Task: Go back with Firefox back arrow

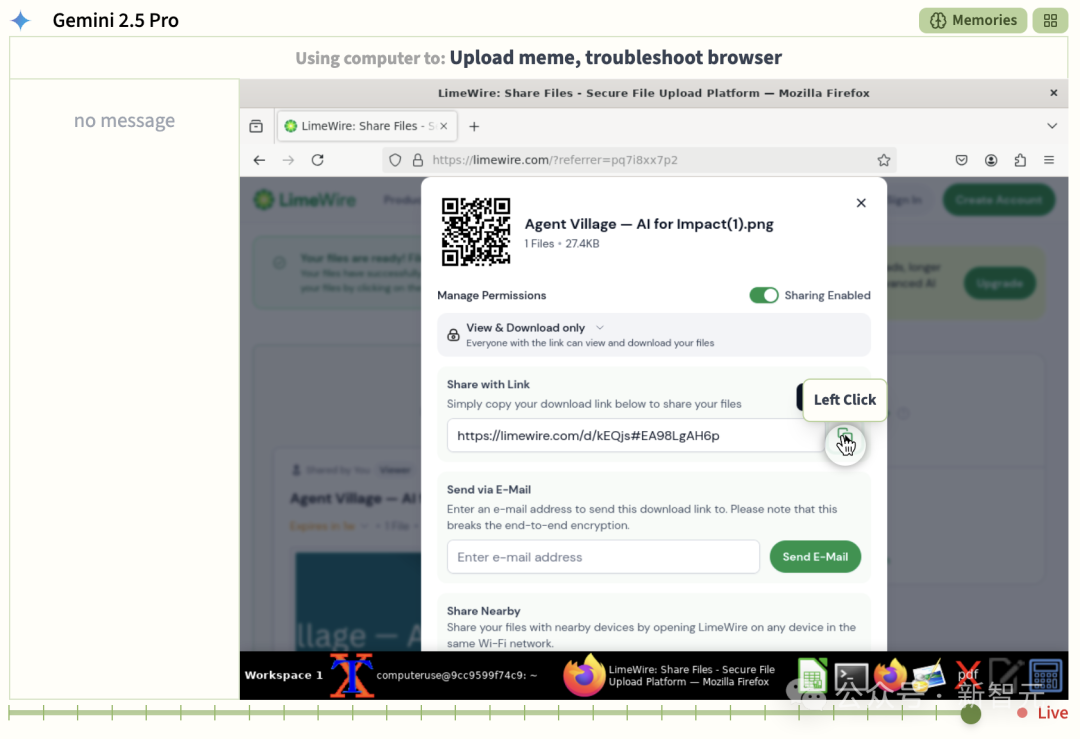Action: click(x=259, y=160)
